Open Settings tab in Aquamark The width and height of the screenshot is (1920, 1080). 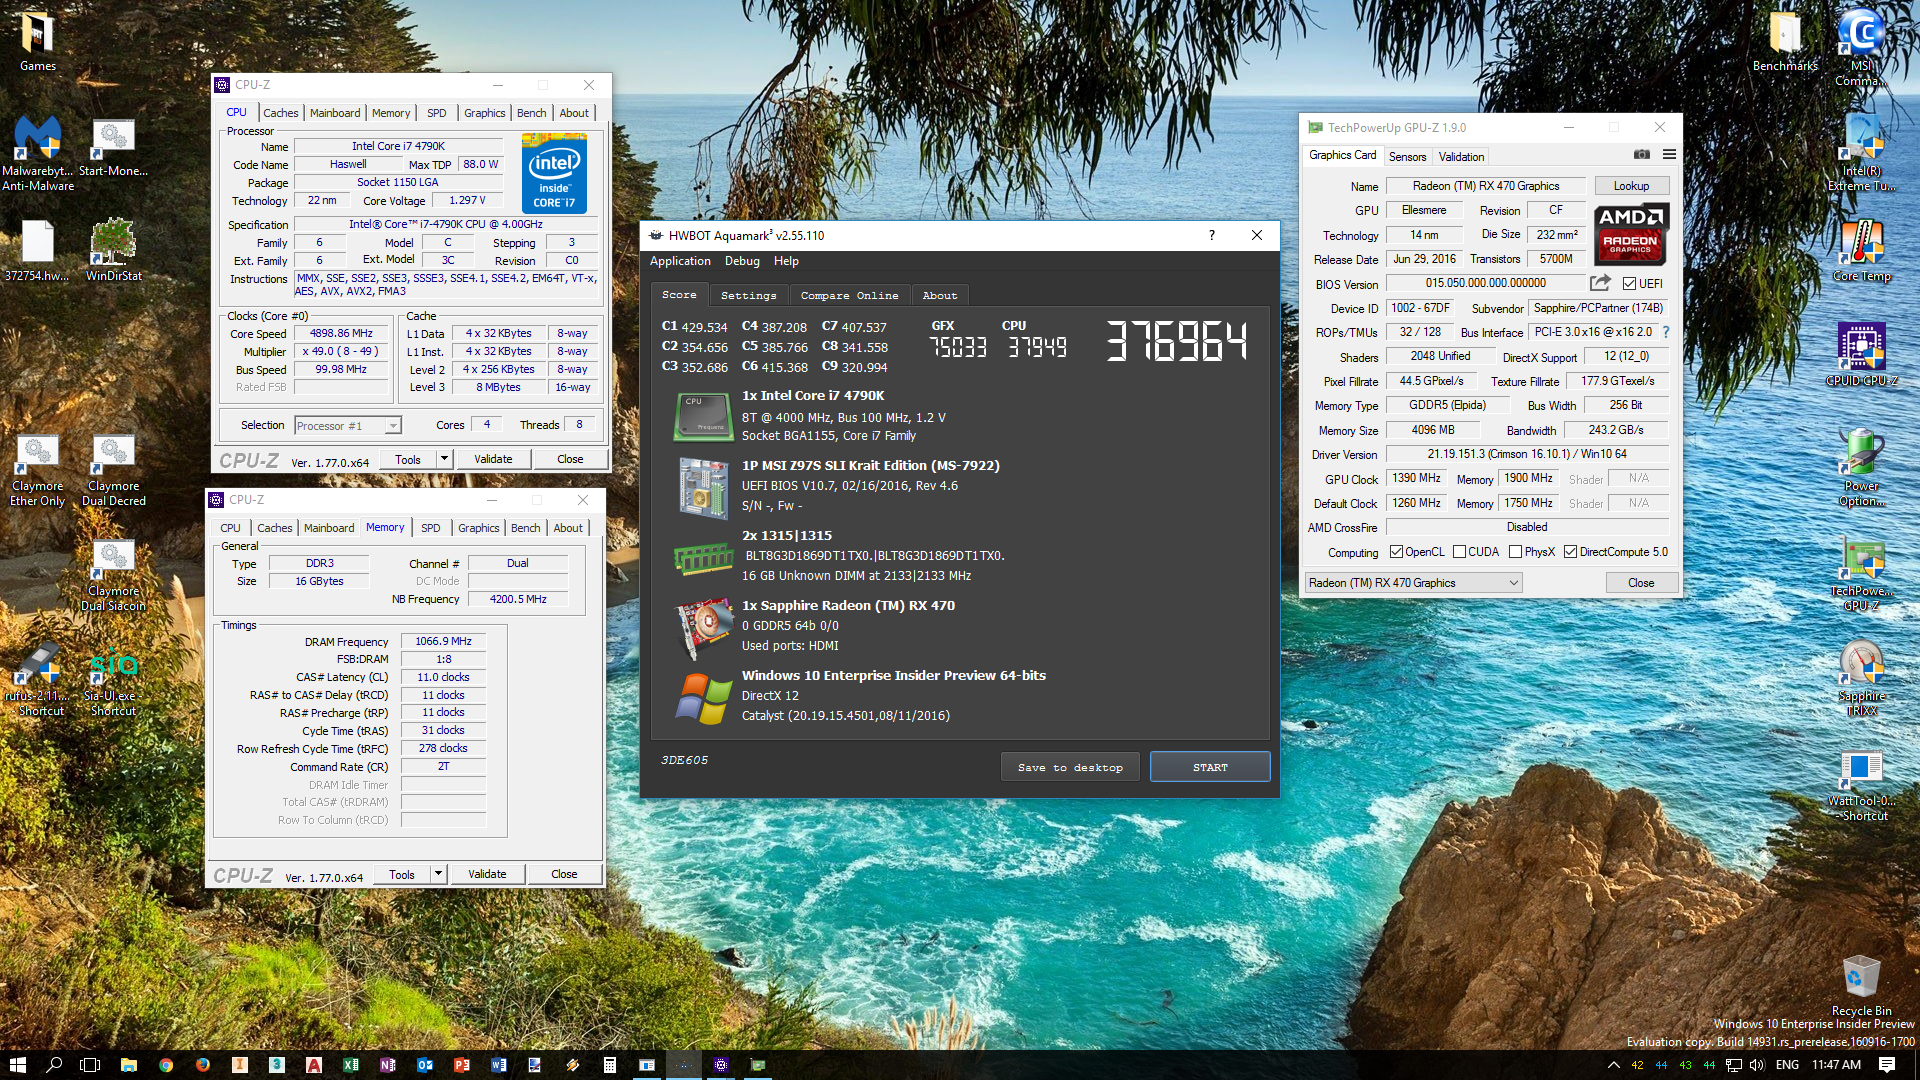click(748, 296)
